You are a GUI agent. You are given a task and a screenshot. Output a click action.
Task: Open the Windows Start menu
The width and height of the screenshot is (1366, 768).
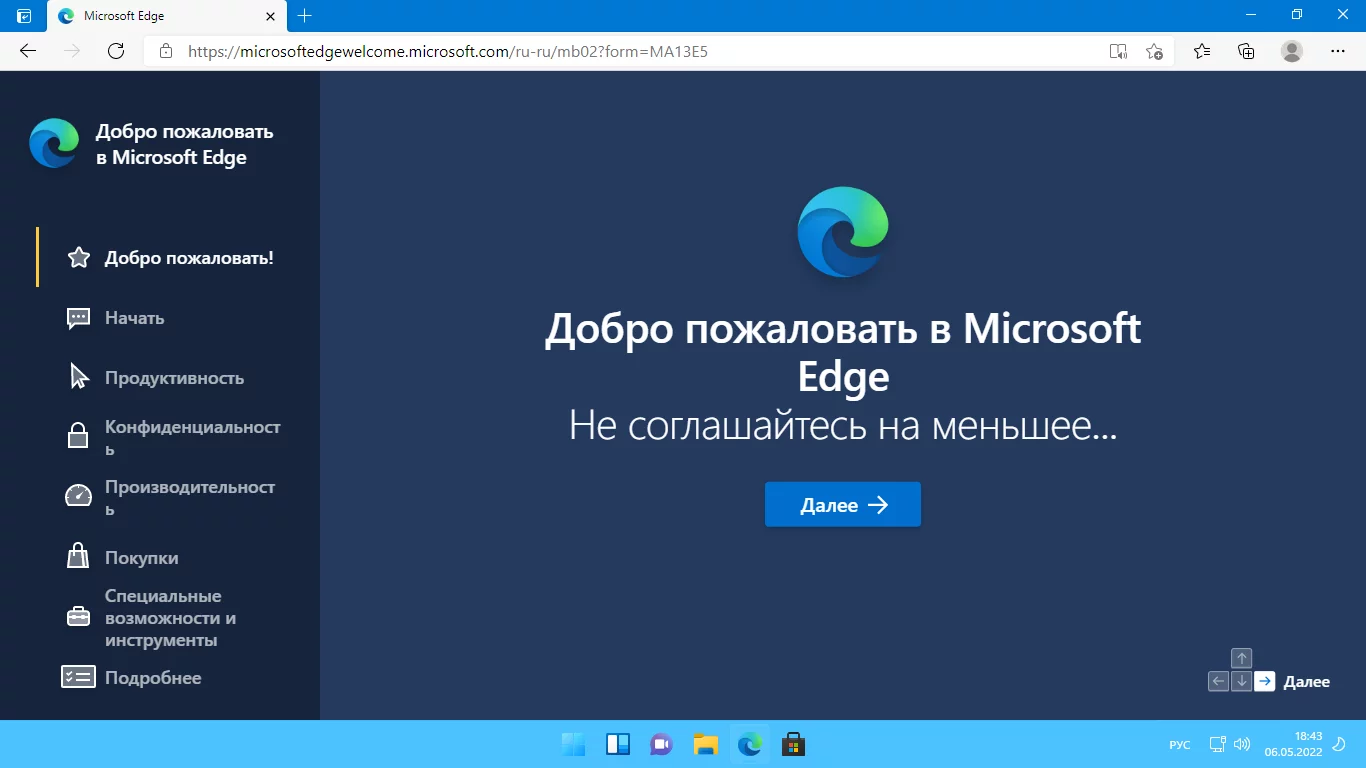573,744
